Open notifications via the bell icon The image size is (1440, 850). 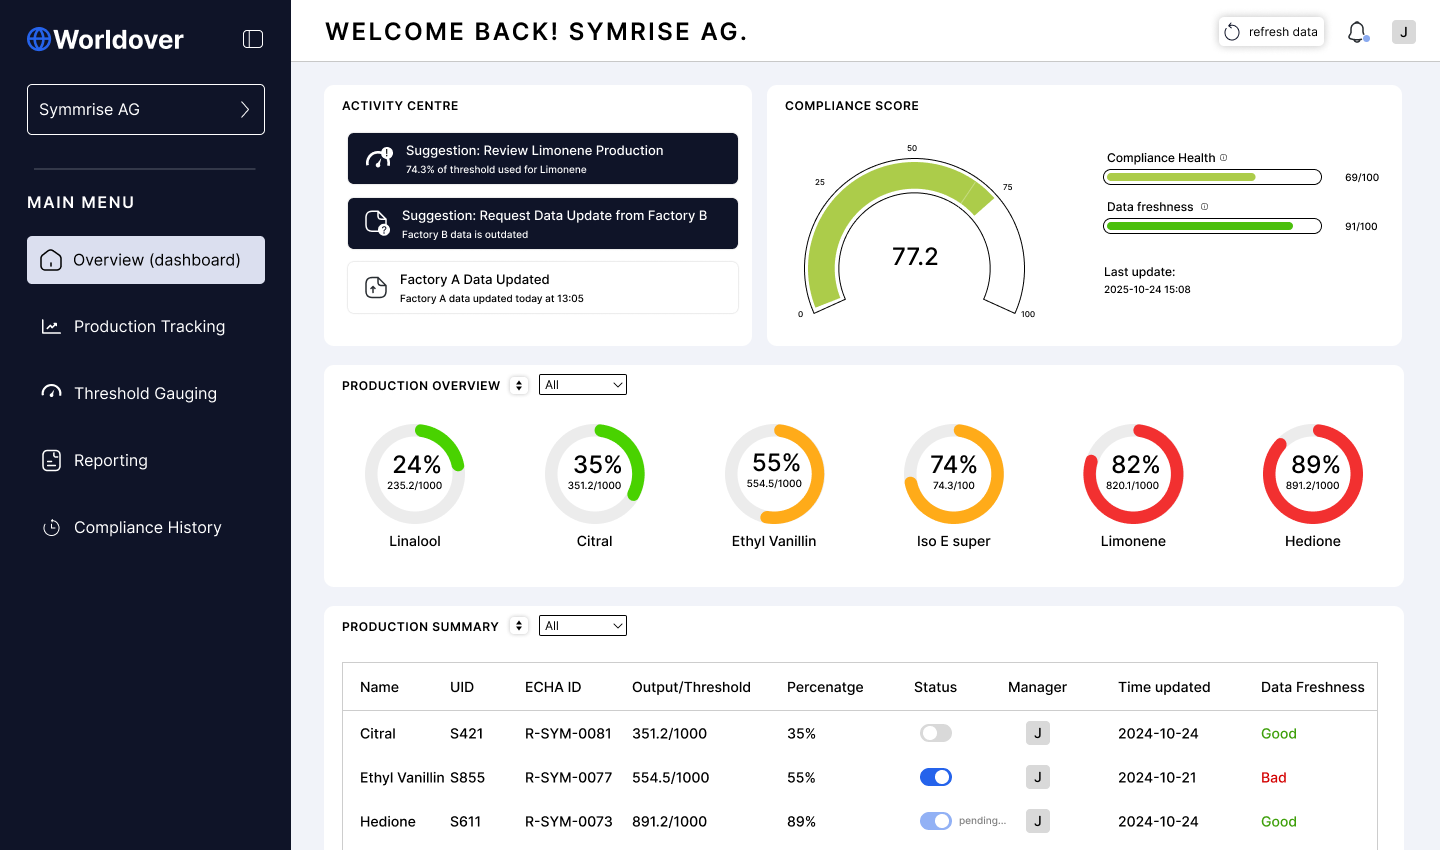(x=1357, y=32)
